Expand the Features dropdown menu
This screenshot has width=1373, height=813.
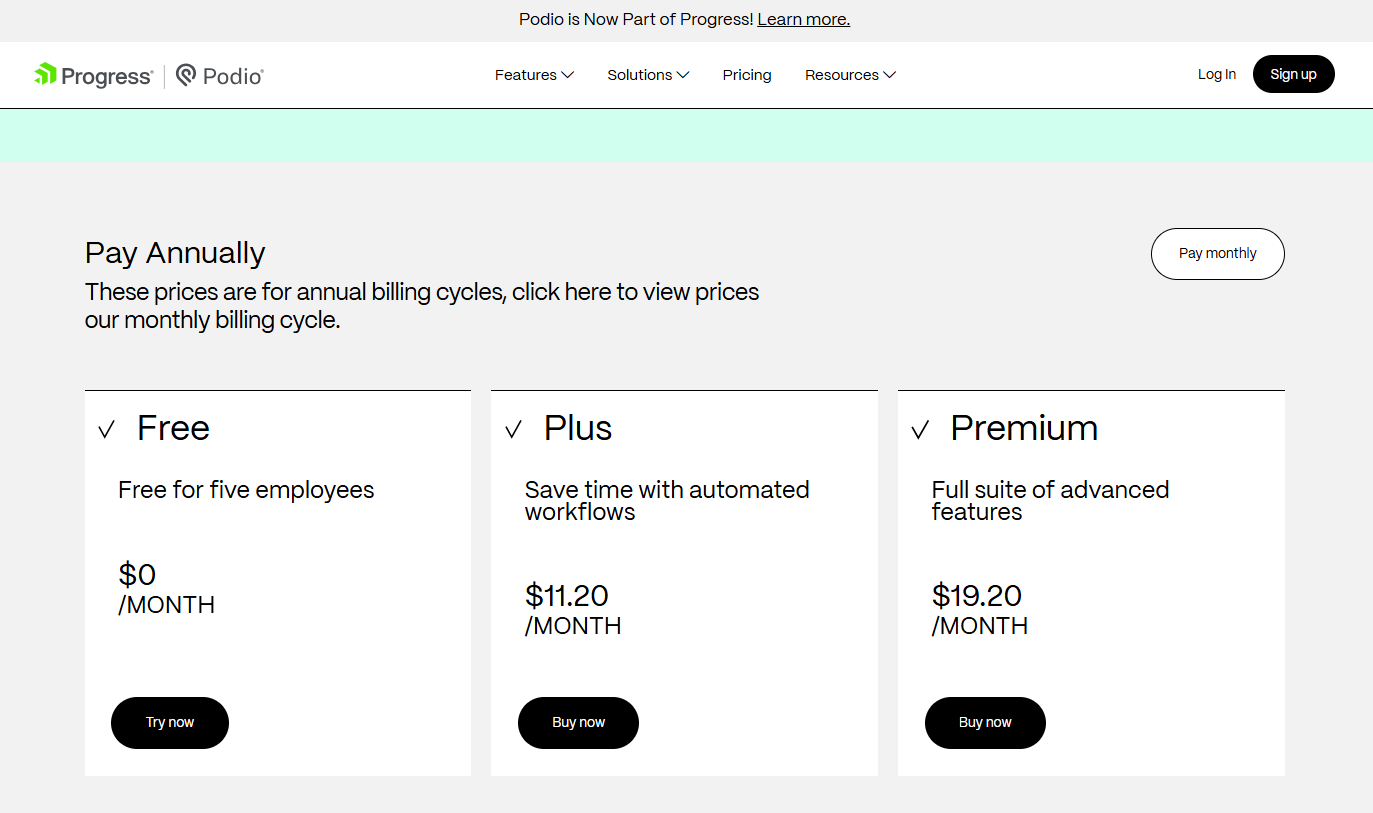click(x=534, y=75)
